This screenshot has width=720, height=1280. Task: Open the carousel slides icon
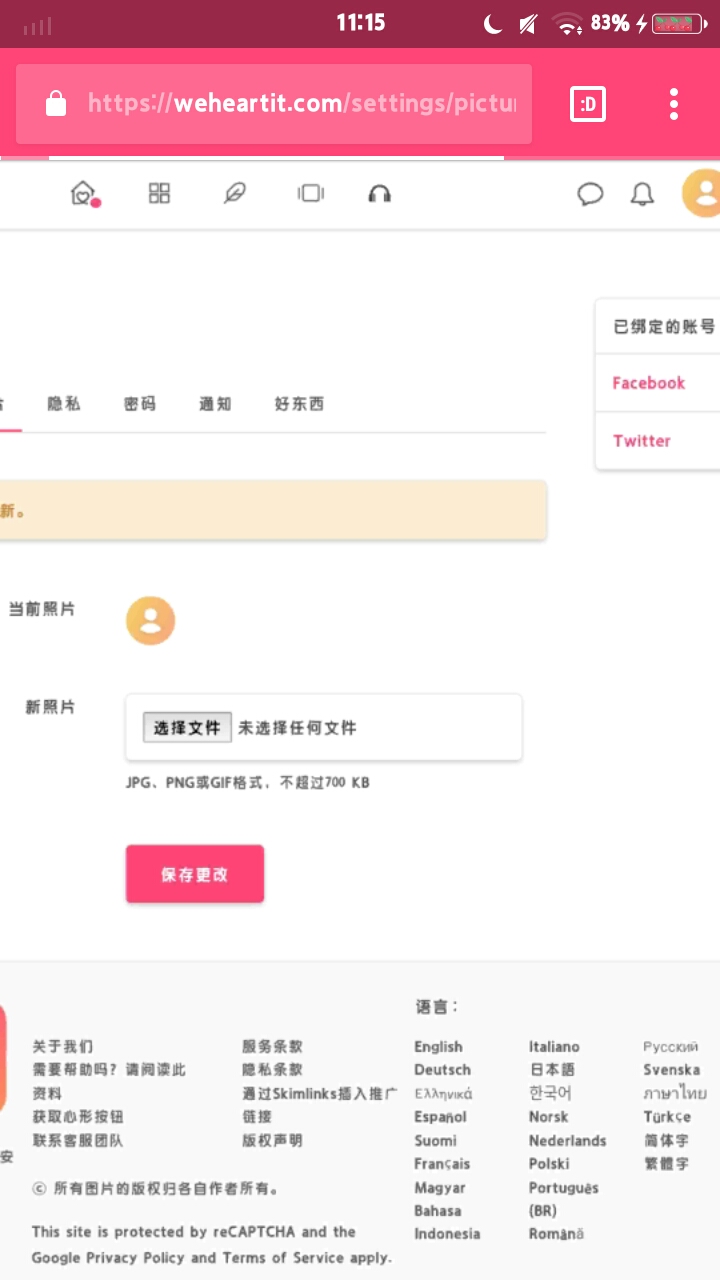(x=311, y=193)
